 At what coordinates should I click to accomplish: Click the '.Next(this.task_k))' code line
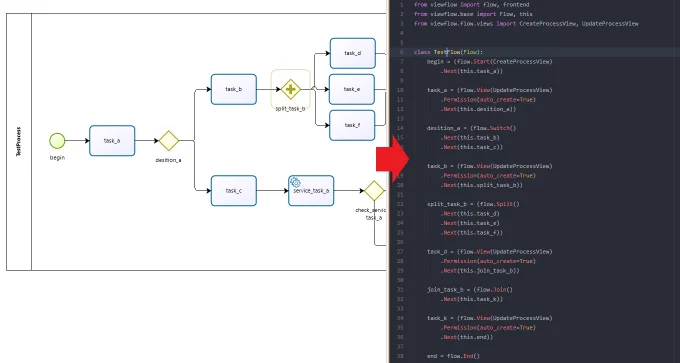pyautogui.click(x=472, y=299)
